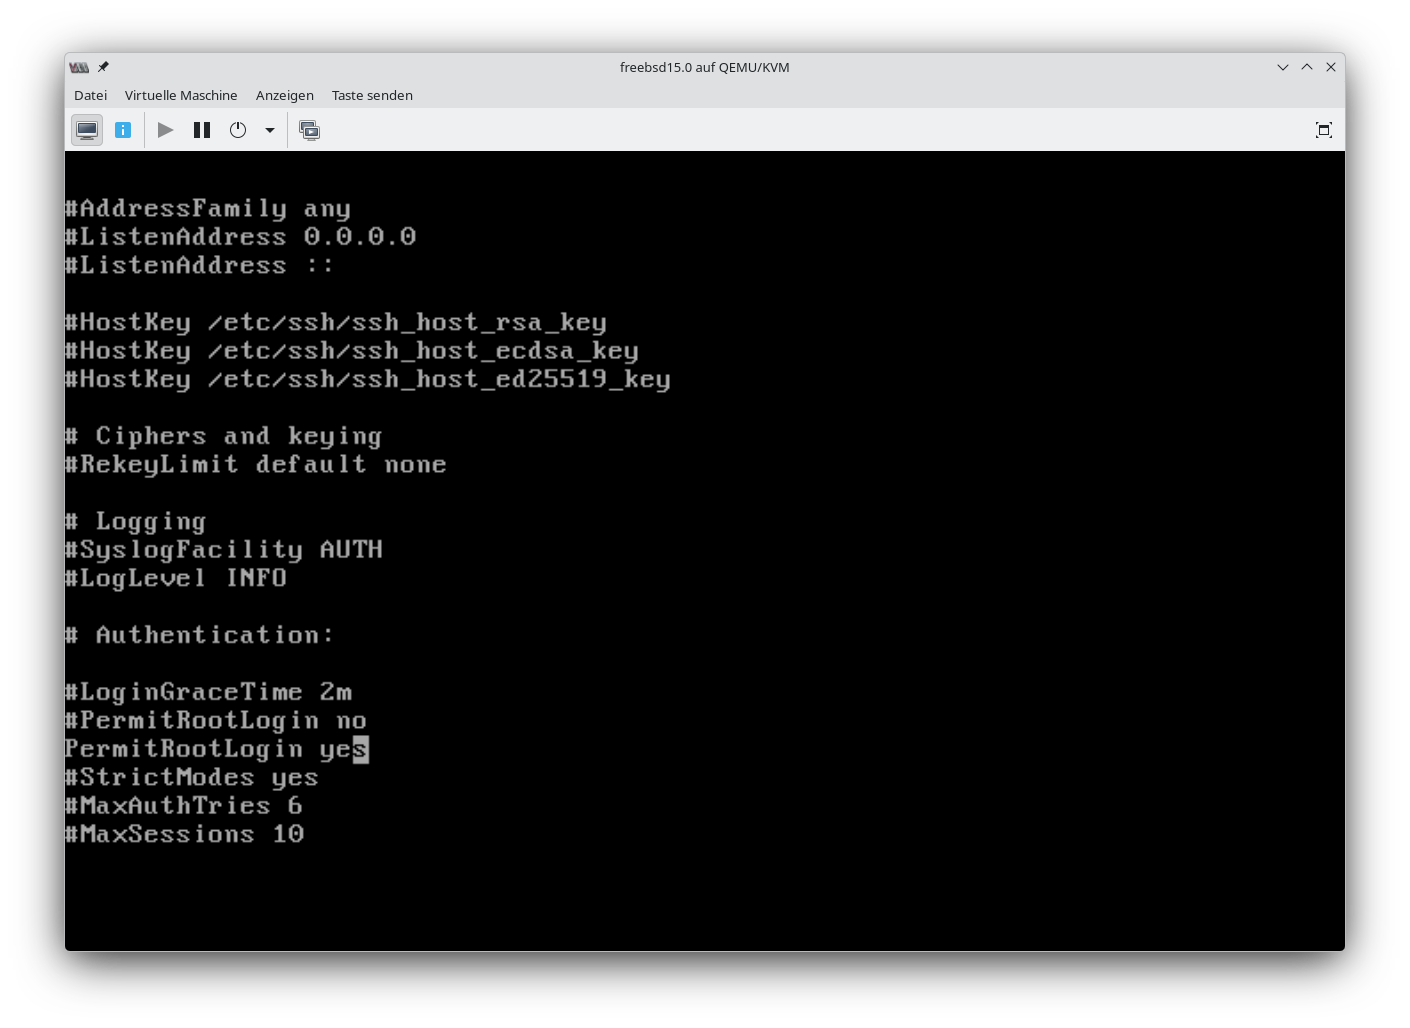
Task: Switch console to fullscreen mode
Action: [x=1323, y=130]
